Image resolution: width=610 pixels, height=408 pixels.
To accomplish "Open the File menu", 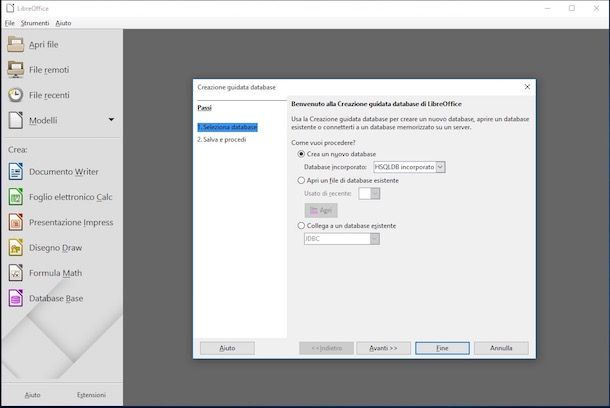I will click(10, 23).
